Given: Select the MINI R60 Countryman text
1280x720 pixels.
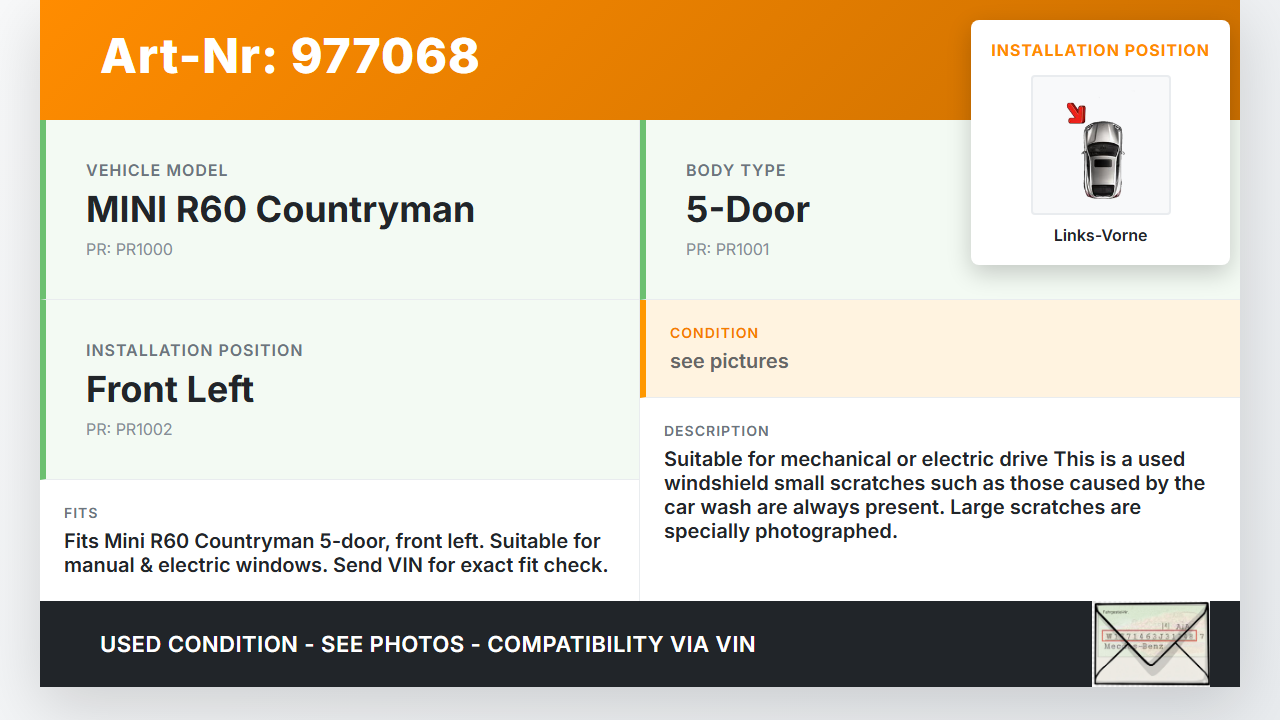Looking at the screenshot, I should coord(280,210).
